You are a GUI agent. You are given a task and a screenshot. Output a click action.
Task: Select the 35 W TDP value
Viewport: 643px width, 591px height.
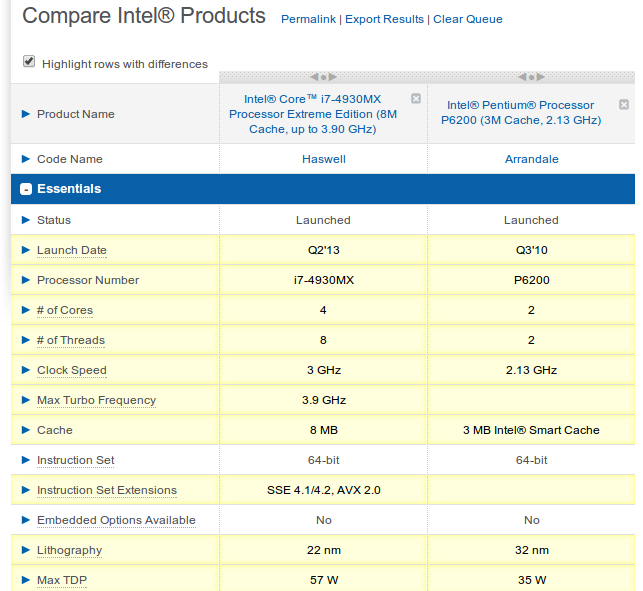pyautogui.click(x=532, y=580)
